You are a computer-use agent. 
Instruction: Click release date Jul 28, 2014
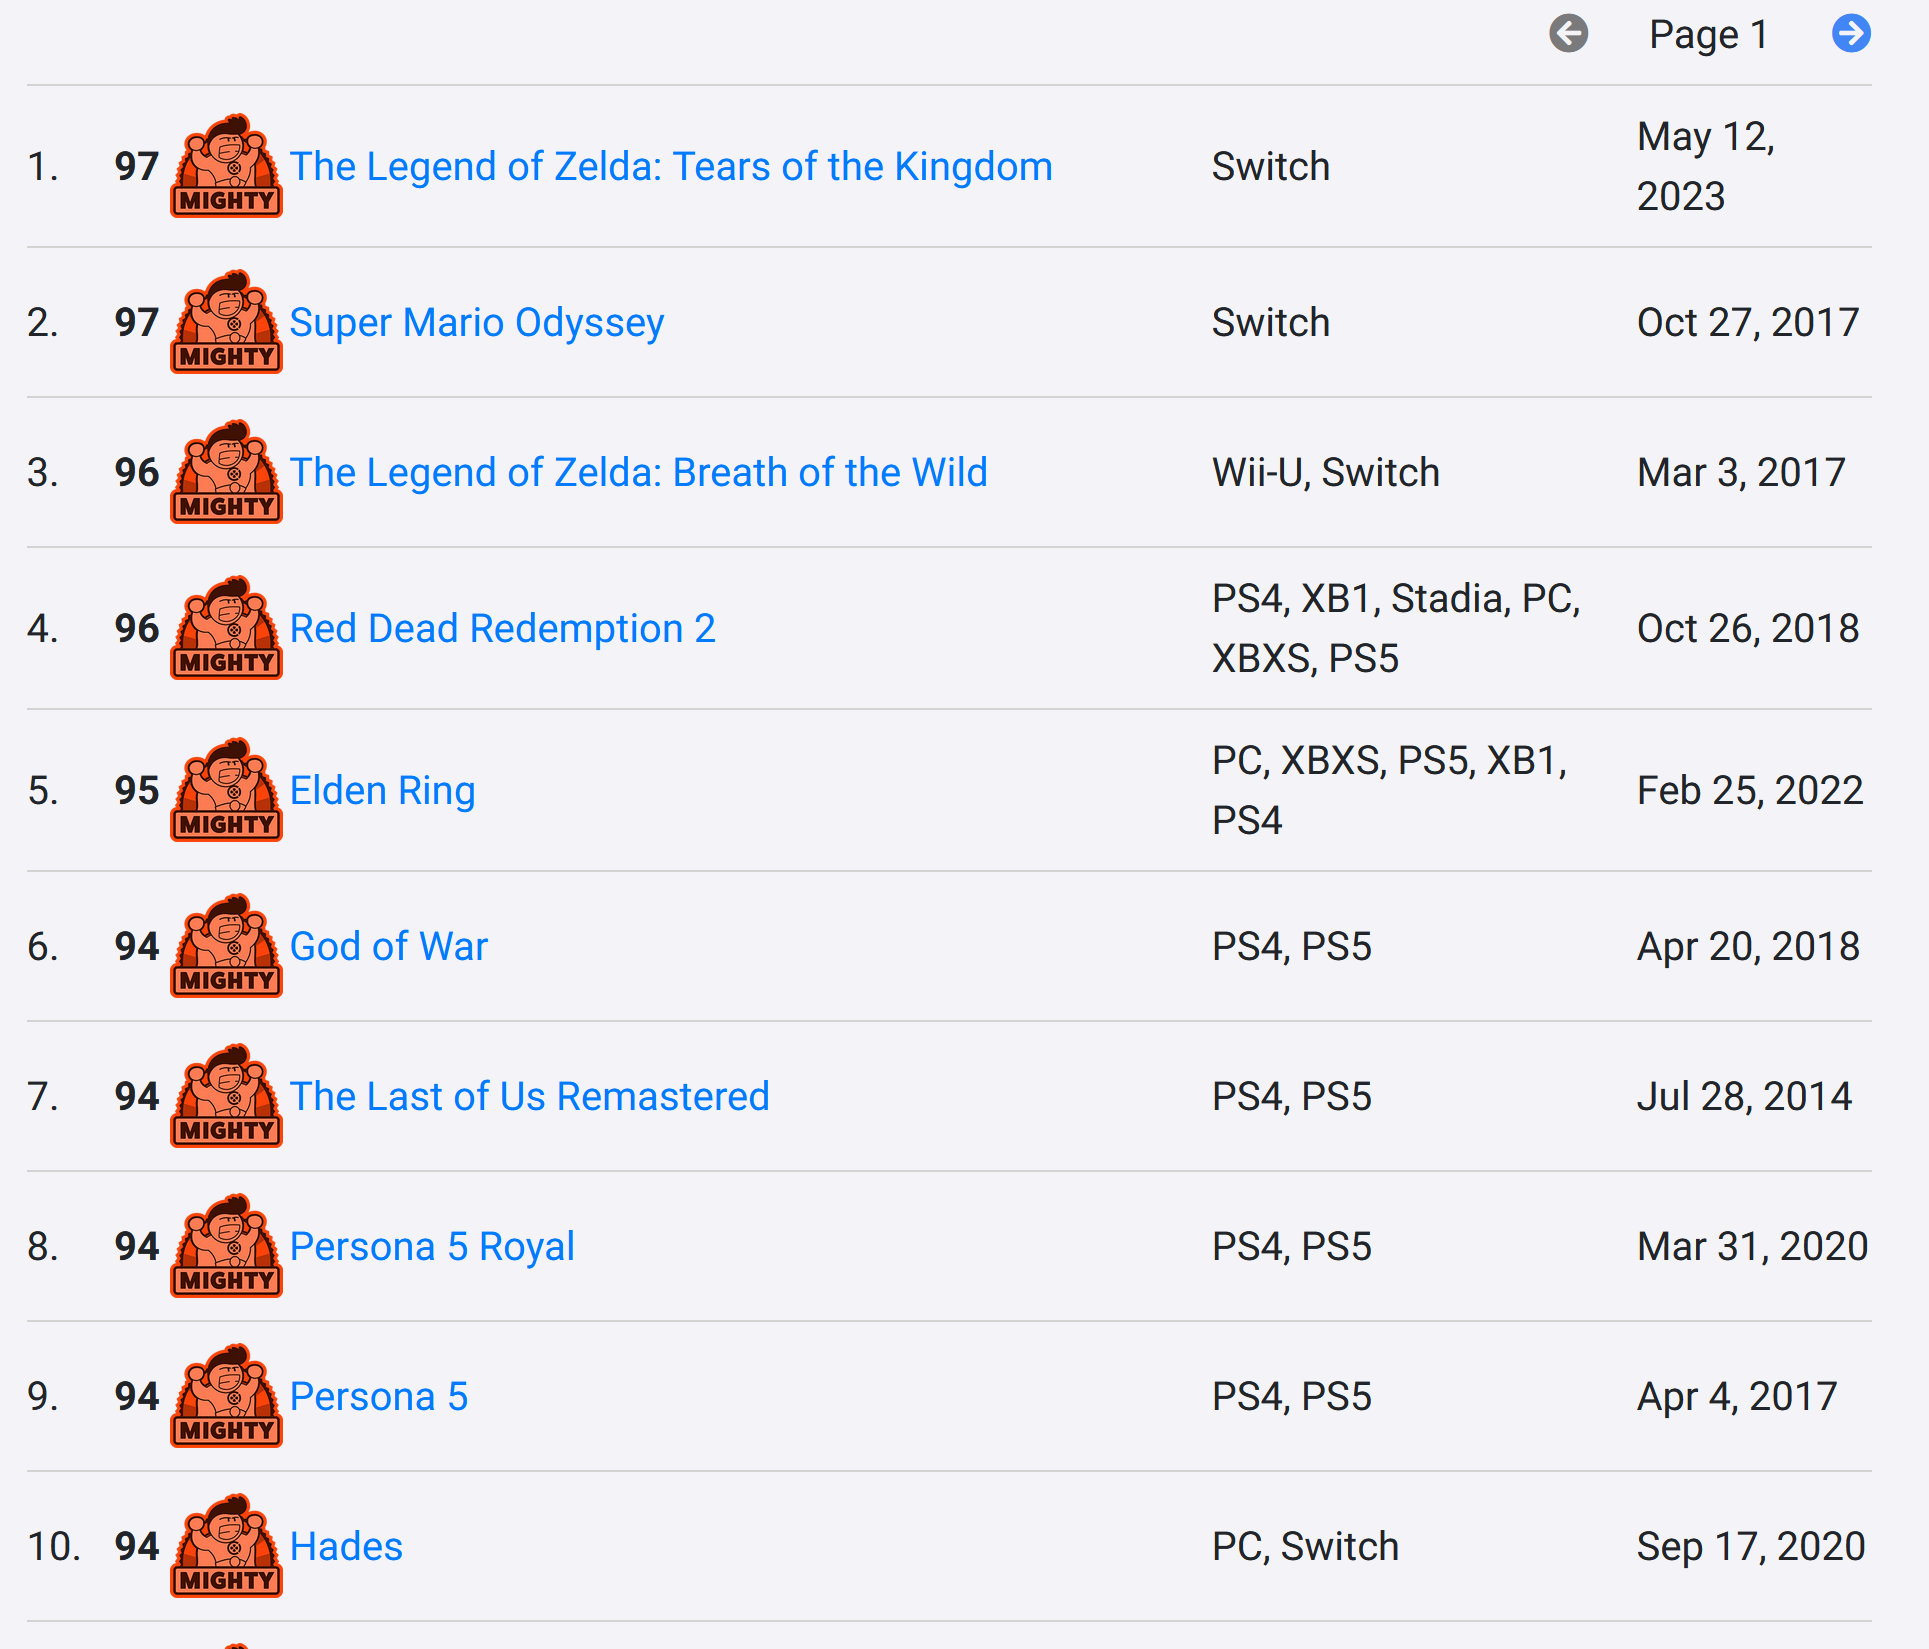point(1744,1096)
